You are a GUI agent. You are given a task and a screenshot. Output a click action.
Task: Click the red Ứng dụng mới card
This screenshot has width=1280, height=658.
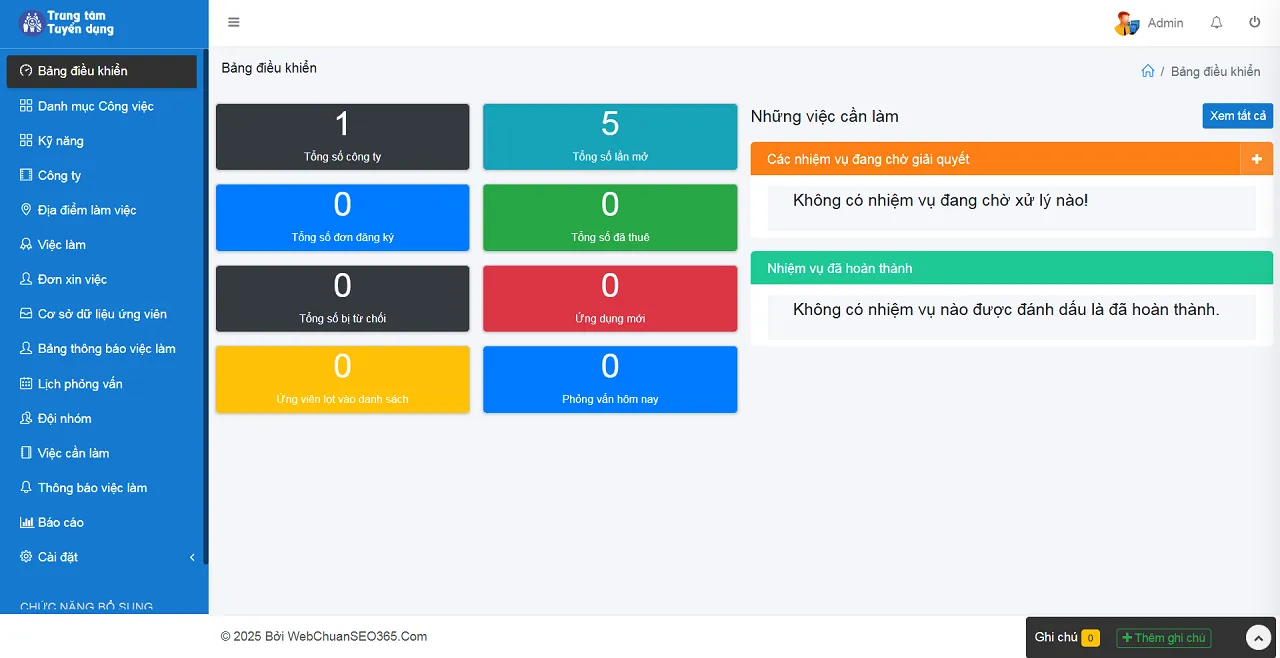click(609, 299)
